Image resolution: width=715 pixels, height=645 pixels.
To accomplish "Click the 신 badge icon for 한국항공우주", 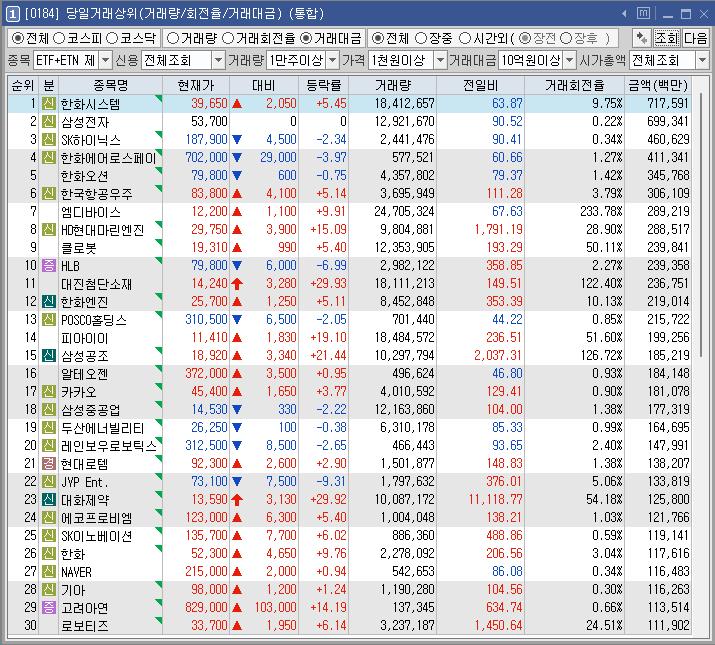I will [49, 193].
